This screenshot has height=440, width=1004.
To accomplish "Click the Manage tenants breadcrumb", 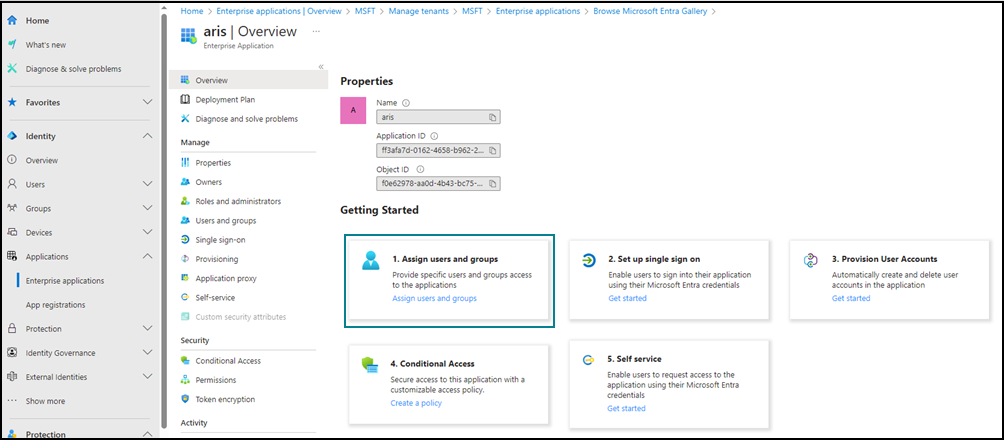I will click(x=419, y=11).
